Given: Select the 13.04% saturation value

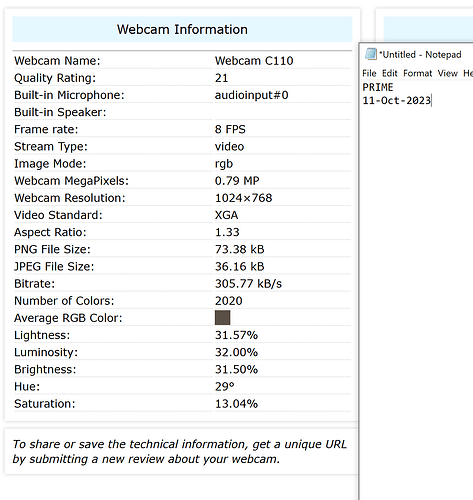Looking at the screenshot, I should (236, 404).
